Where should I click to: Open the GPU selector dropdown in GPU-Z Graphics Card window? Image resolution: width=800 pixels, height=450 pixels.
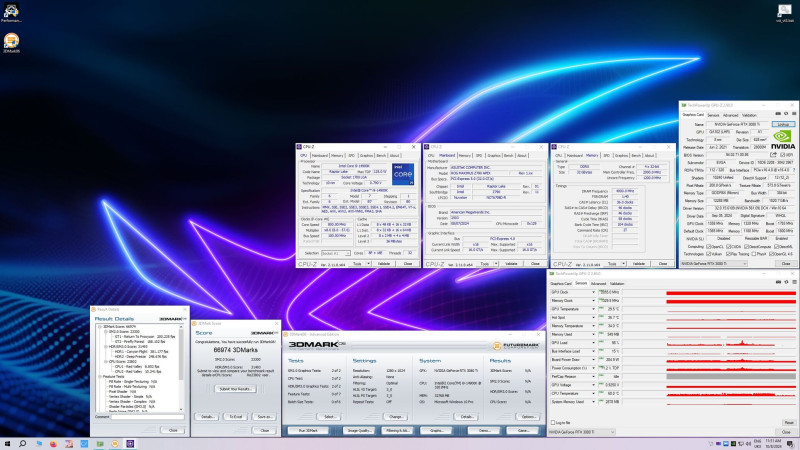click(x=714, y=264)
